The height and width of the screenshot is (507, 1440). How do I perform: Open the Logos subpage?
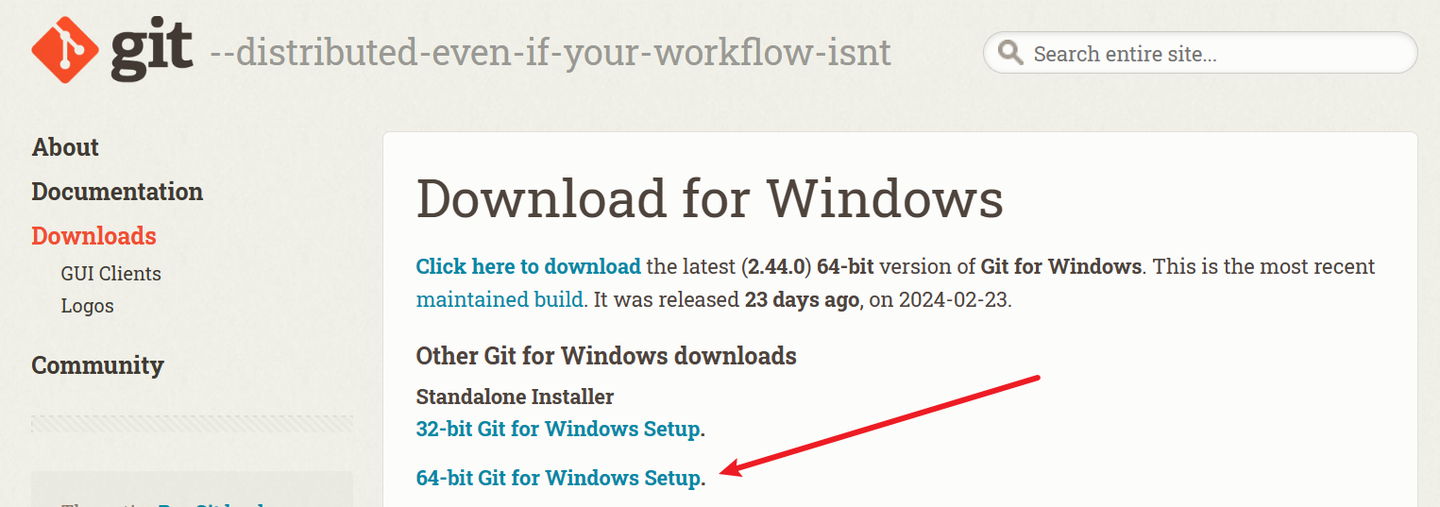[x=87, y=306]
